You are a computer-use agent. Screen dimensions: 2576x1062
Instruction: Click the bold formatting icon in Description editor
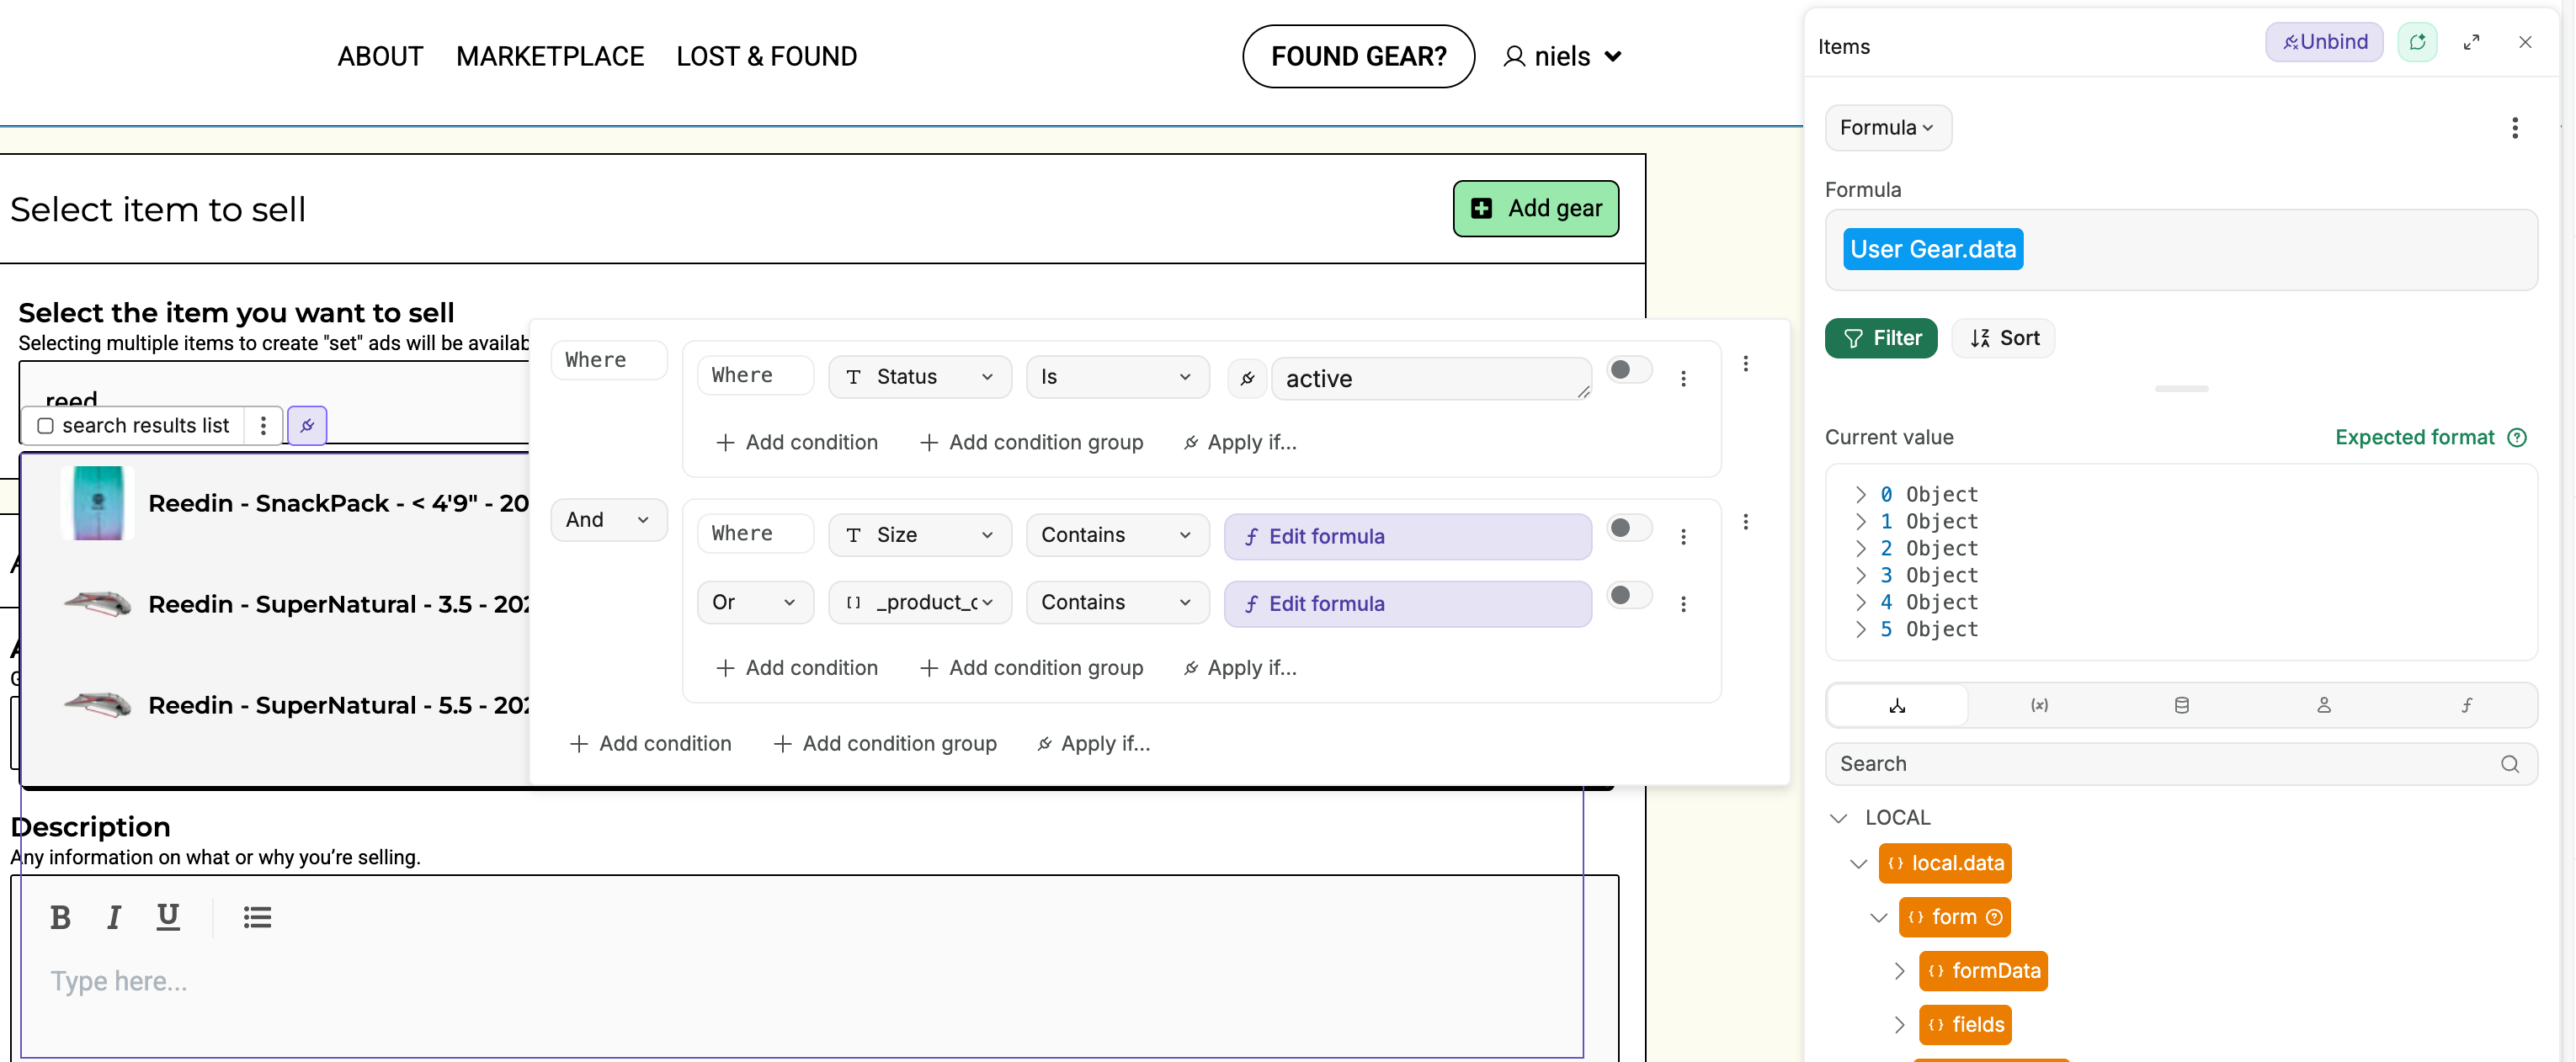tap(60, 917)
